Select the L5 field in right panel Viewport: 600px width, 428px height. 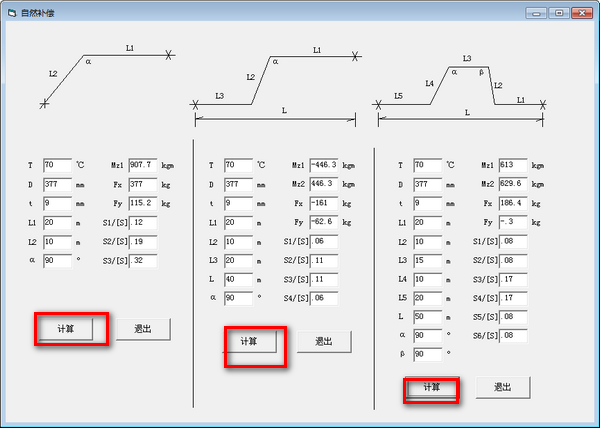pyautogui.click(x=428, y=298)
